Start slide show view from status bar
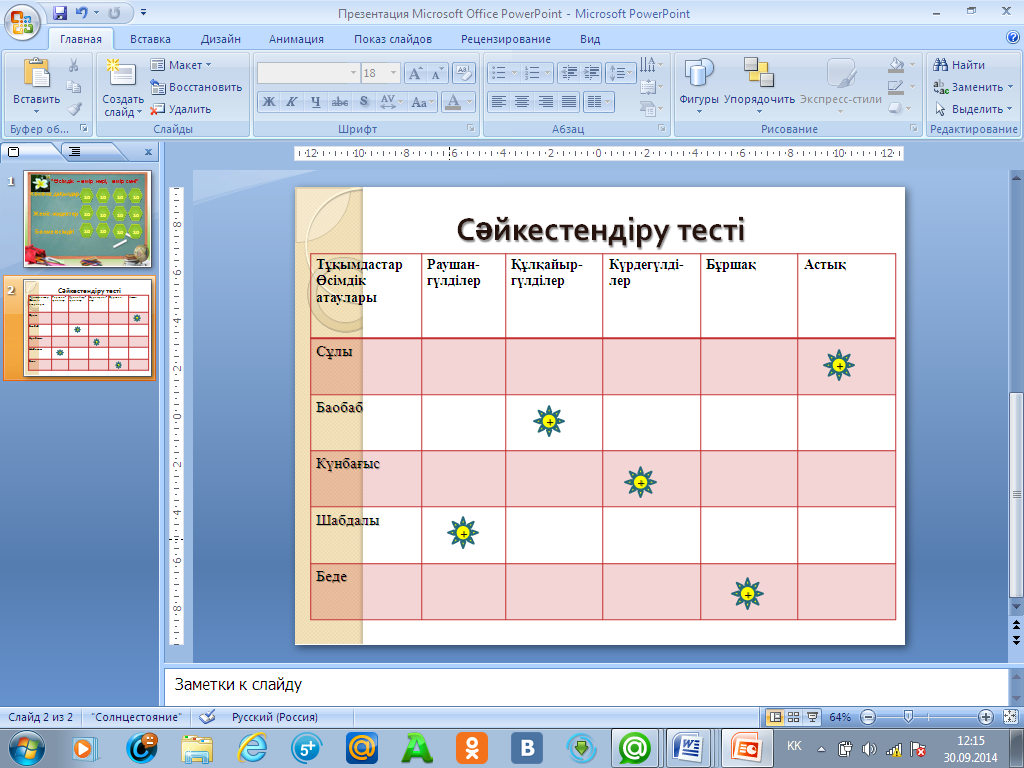Viewport: 1024px width, 768px height. [x=812, y=717]
